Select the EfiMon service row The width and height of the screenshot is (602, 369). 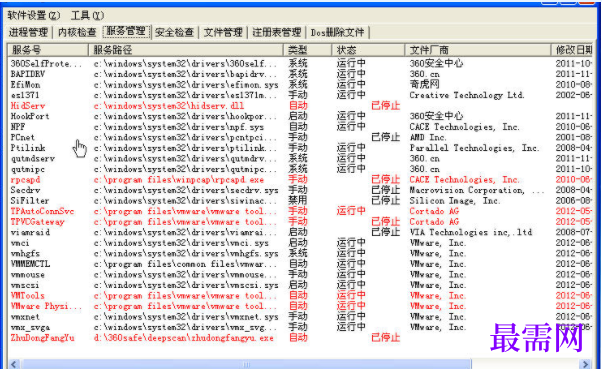[301, 84]
